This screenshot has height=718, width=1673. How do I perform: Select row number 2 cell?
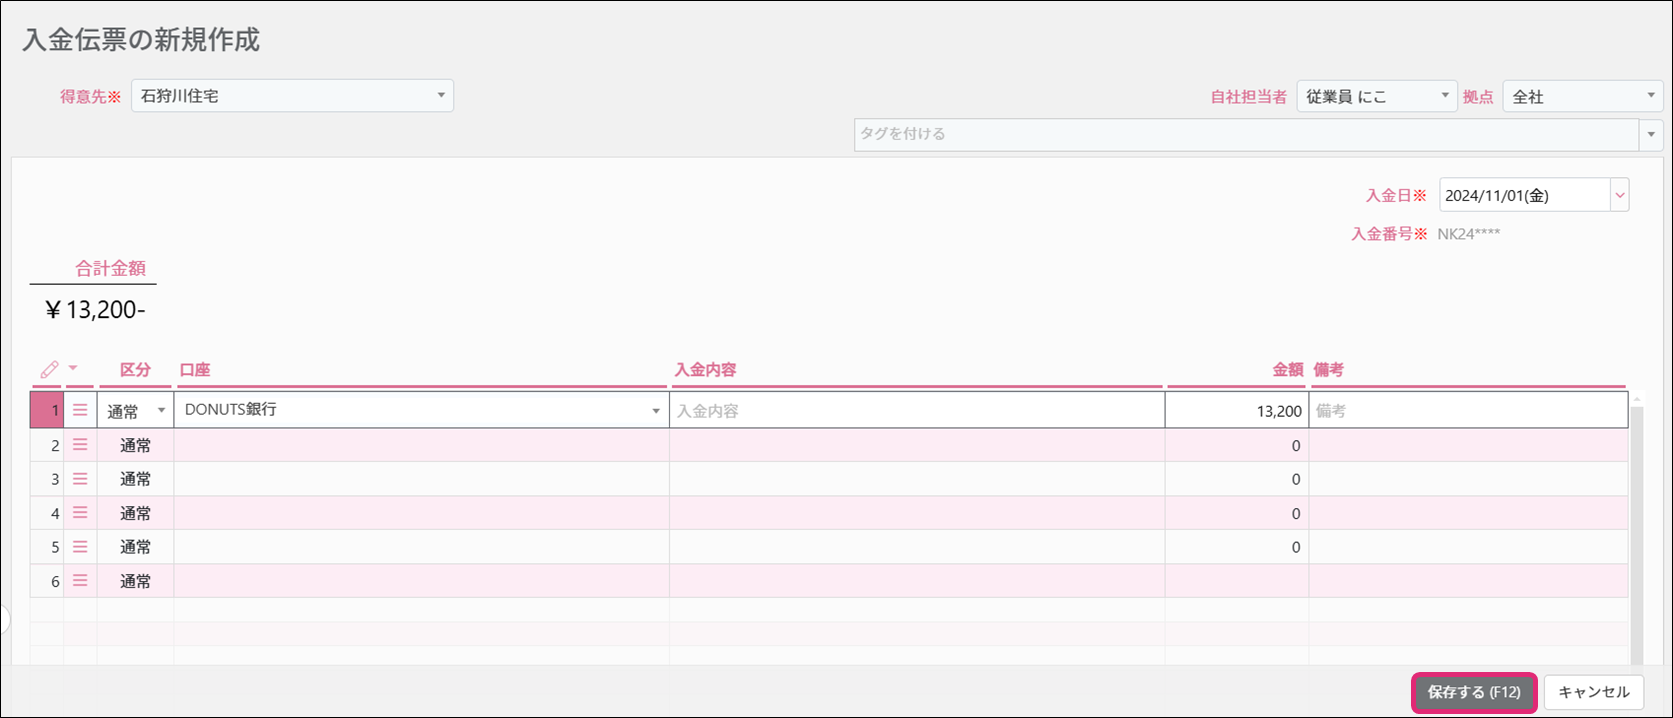[47, 445]
